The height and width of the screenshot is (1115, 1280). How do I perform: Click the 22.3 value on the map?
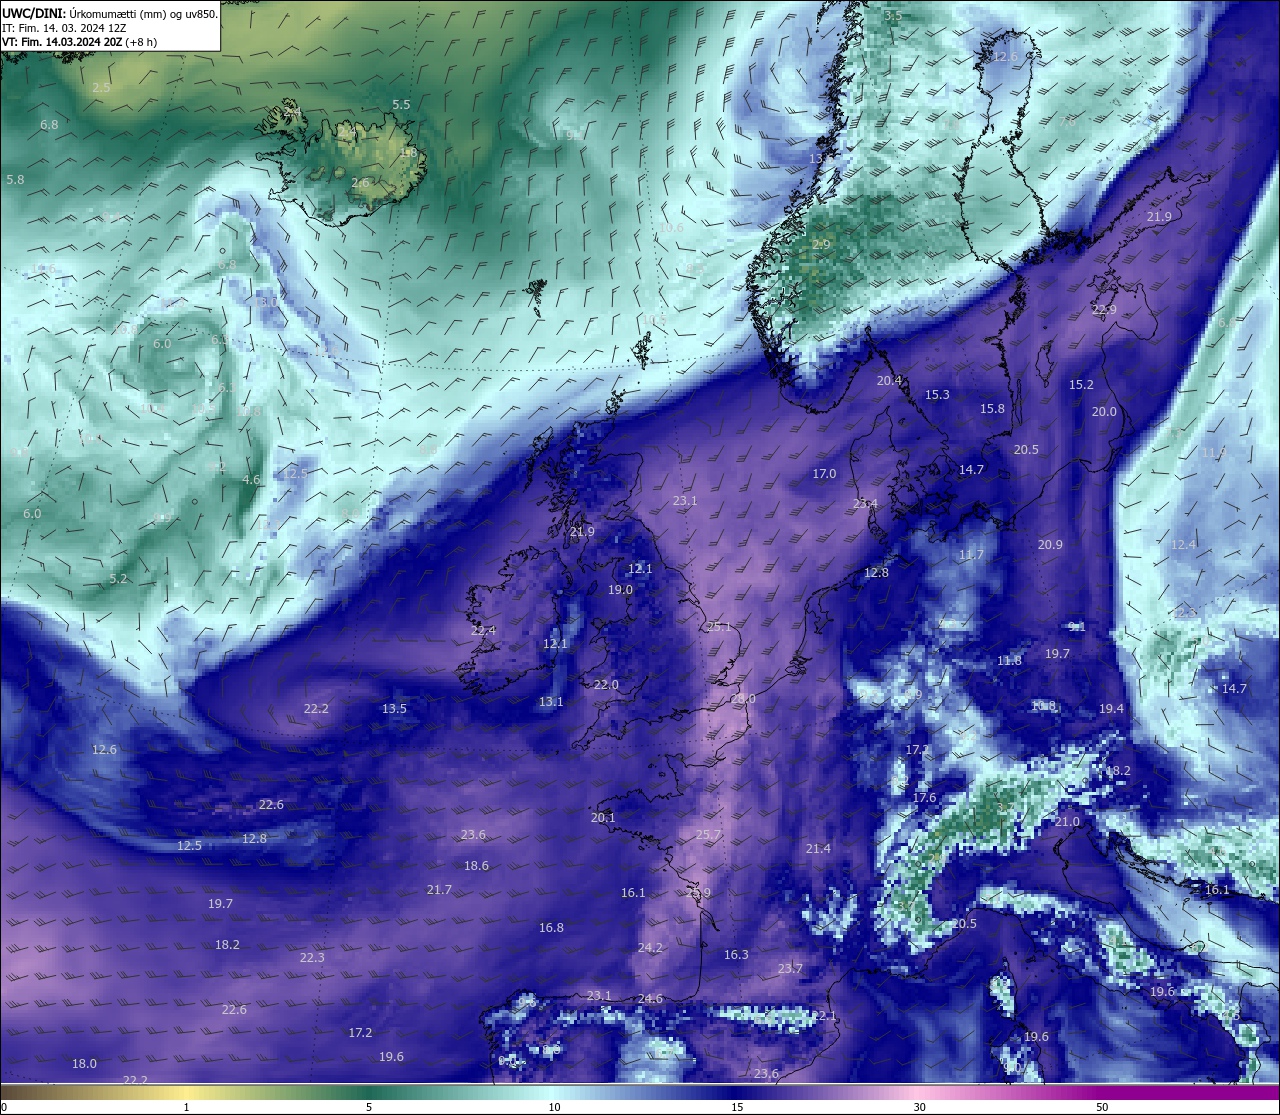pos(312,958)
